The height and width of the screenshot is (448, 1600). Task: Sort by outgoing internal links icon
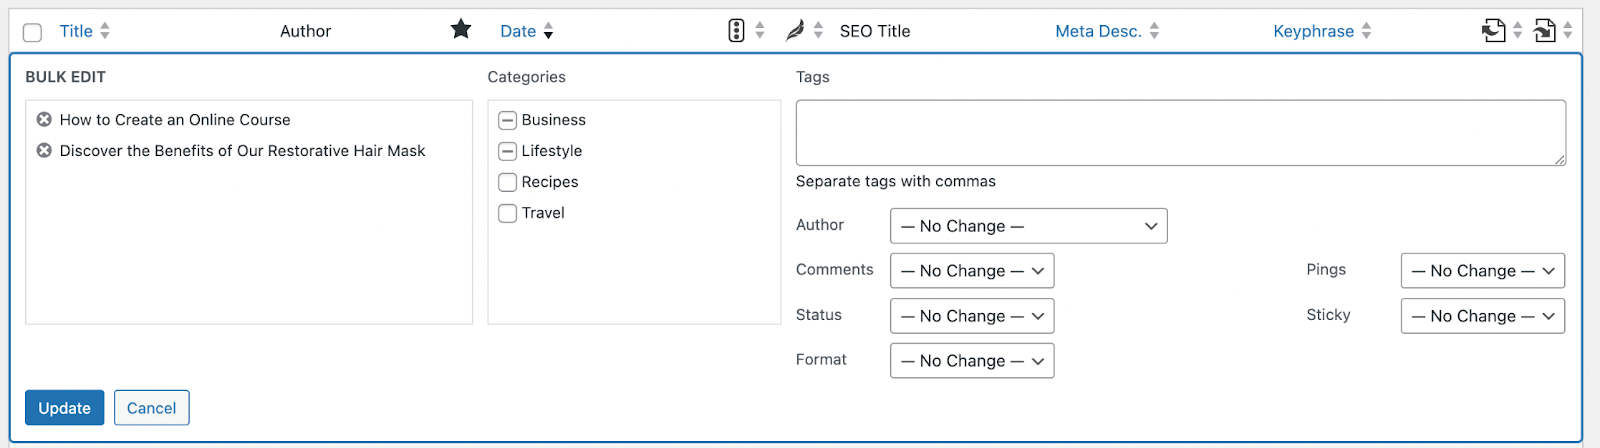1493,31
